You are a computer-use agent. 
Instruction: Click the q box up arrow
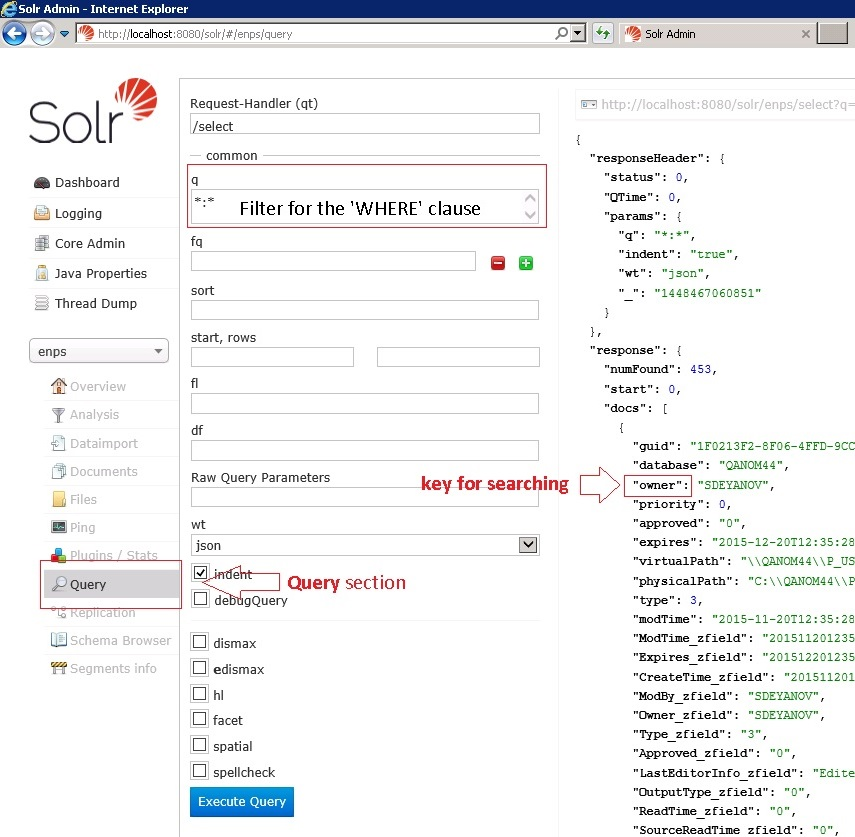[x=530, y=198]
